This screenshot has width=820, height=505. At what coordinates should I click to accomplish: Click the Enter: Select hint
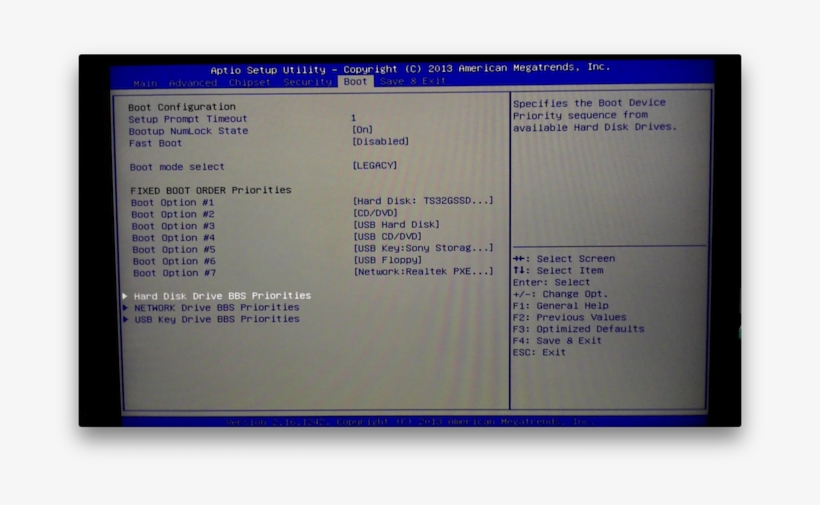point(552,282)
